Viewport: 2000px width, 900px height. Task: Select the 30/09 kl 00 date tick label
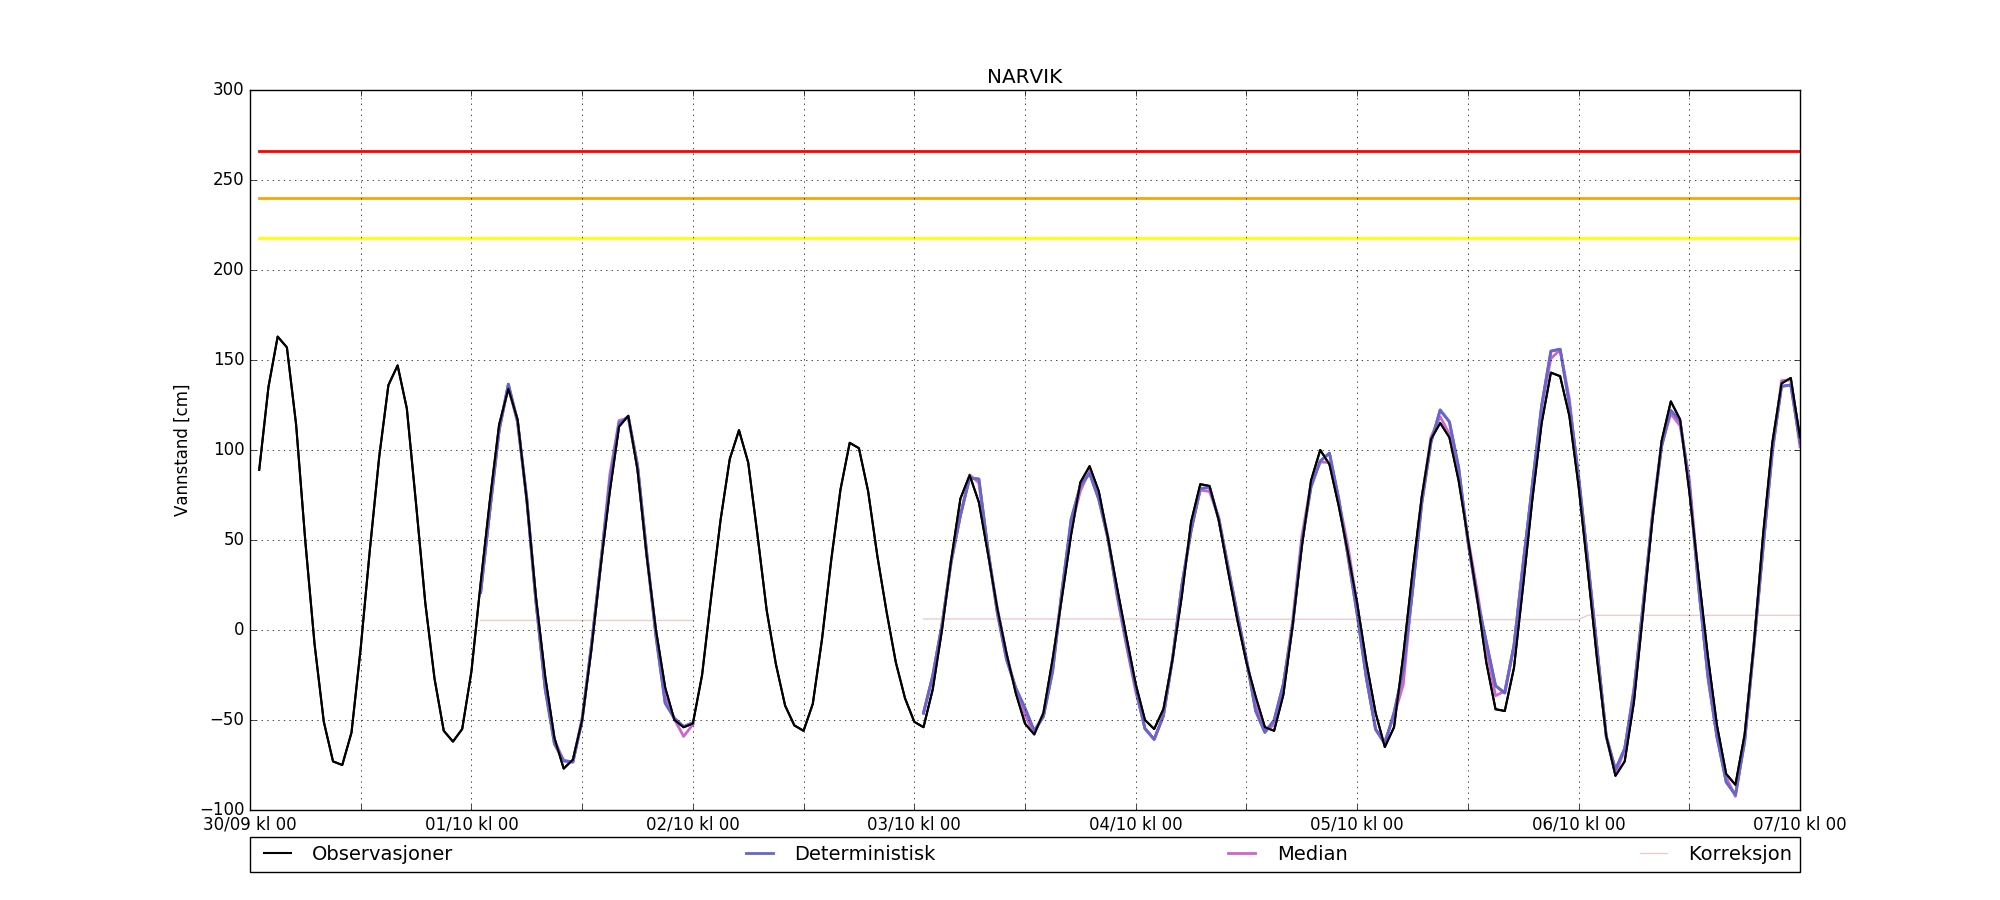[x=250, y=825]
